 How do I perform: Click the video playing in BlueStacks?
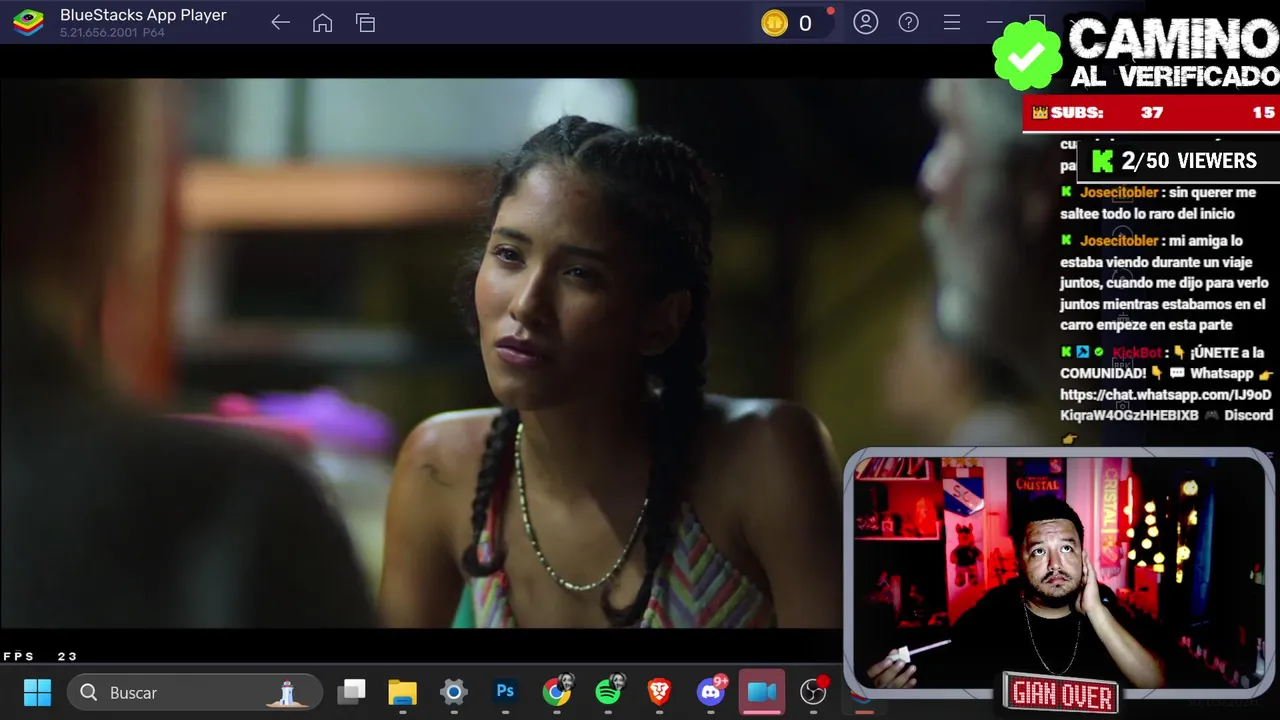tap(420, 353)
